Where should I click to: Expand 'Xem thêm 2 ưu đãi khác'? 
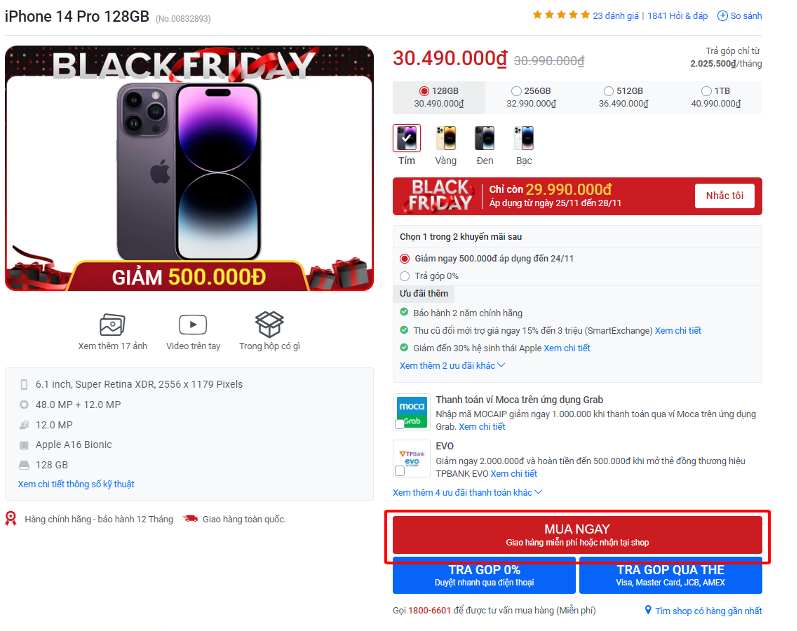452,366
